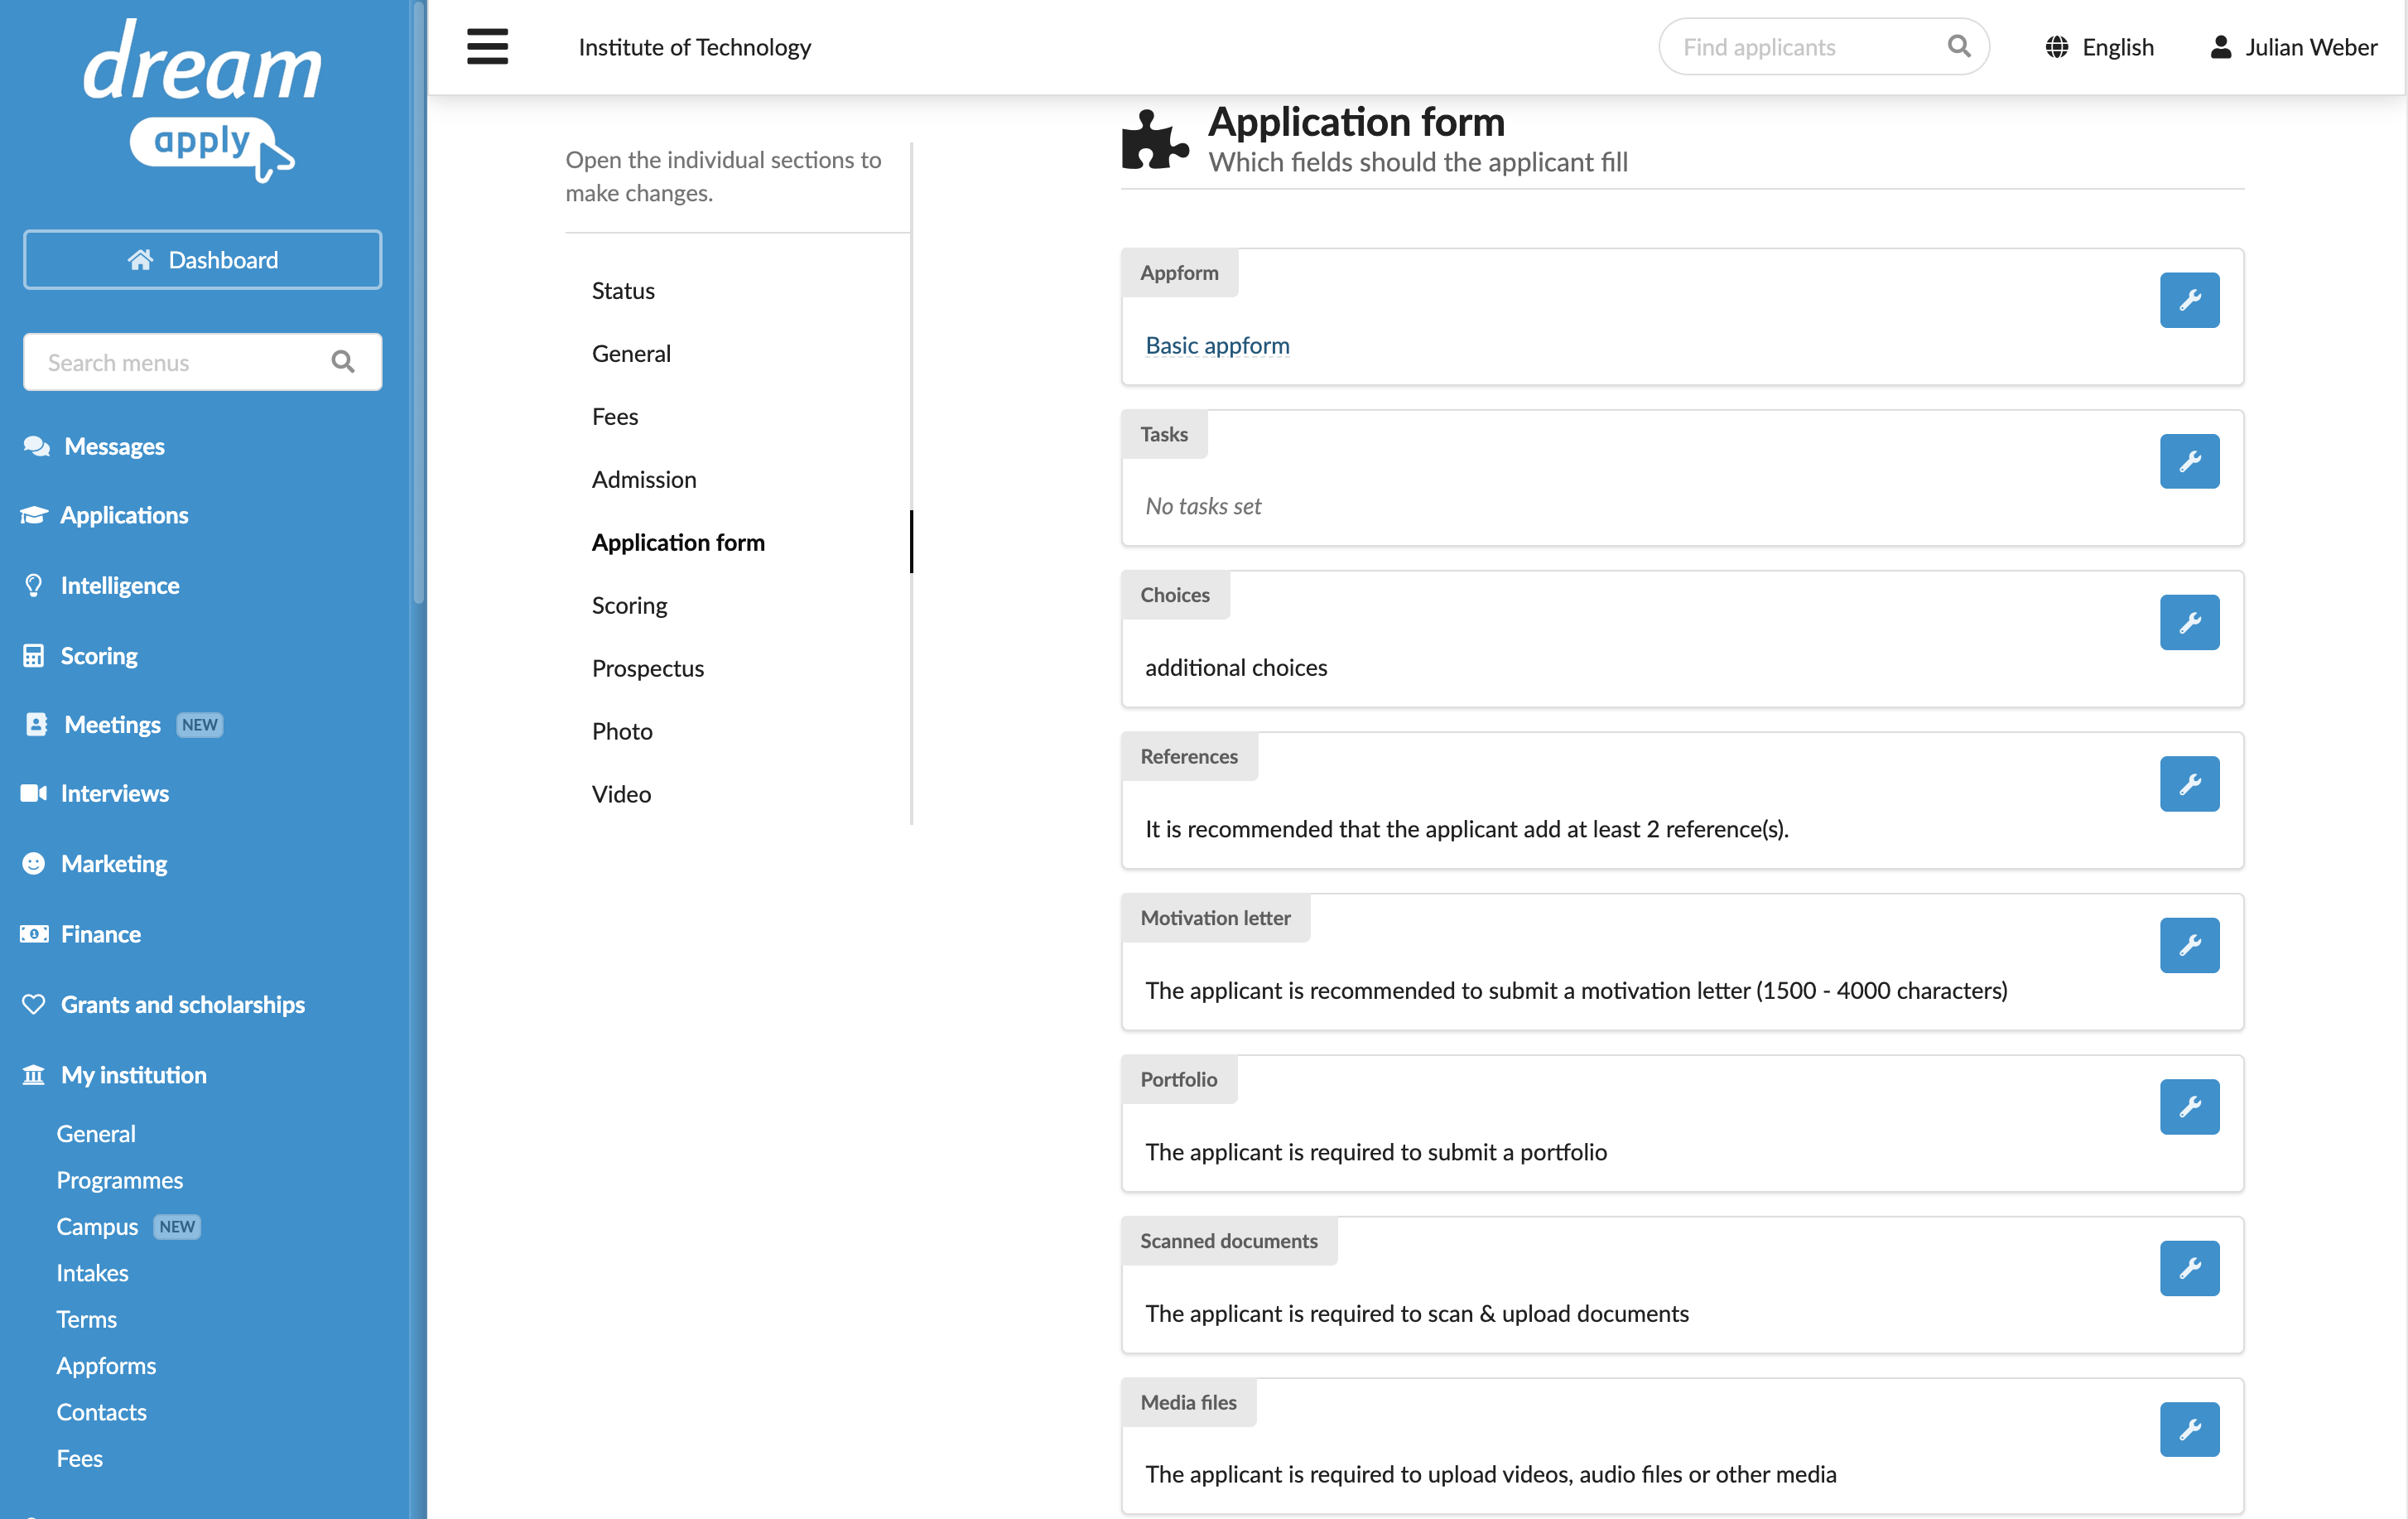Open Campus under My institution
The image size is (2408, 1519).
click(x=97, y=1227)
